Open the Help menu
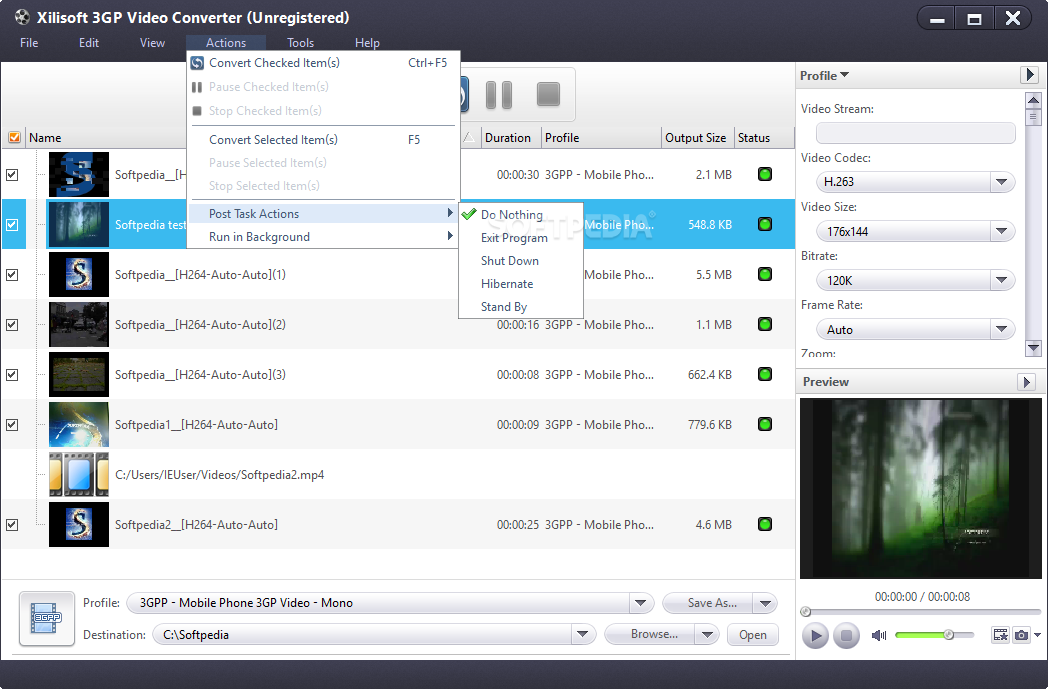This screenshot has height=689, width=1048. [x=367, y=43]
